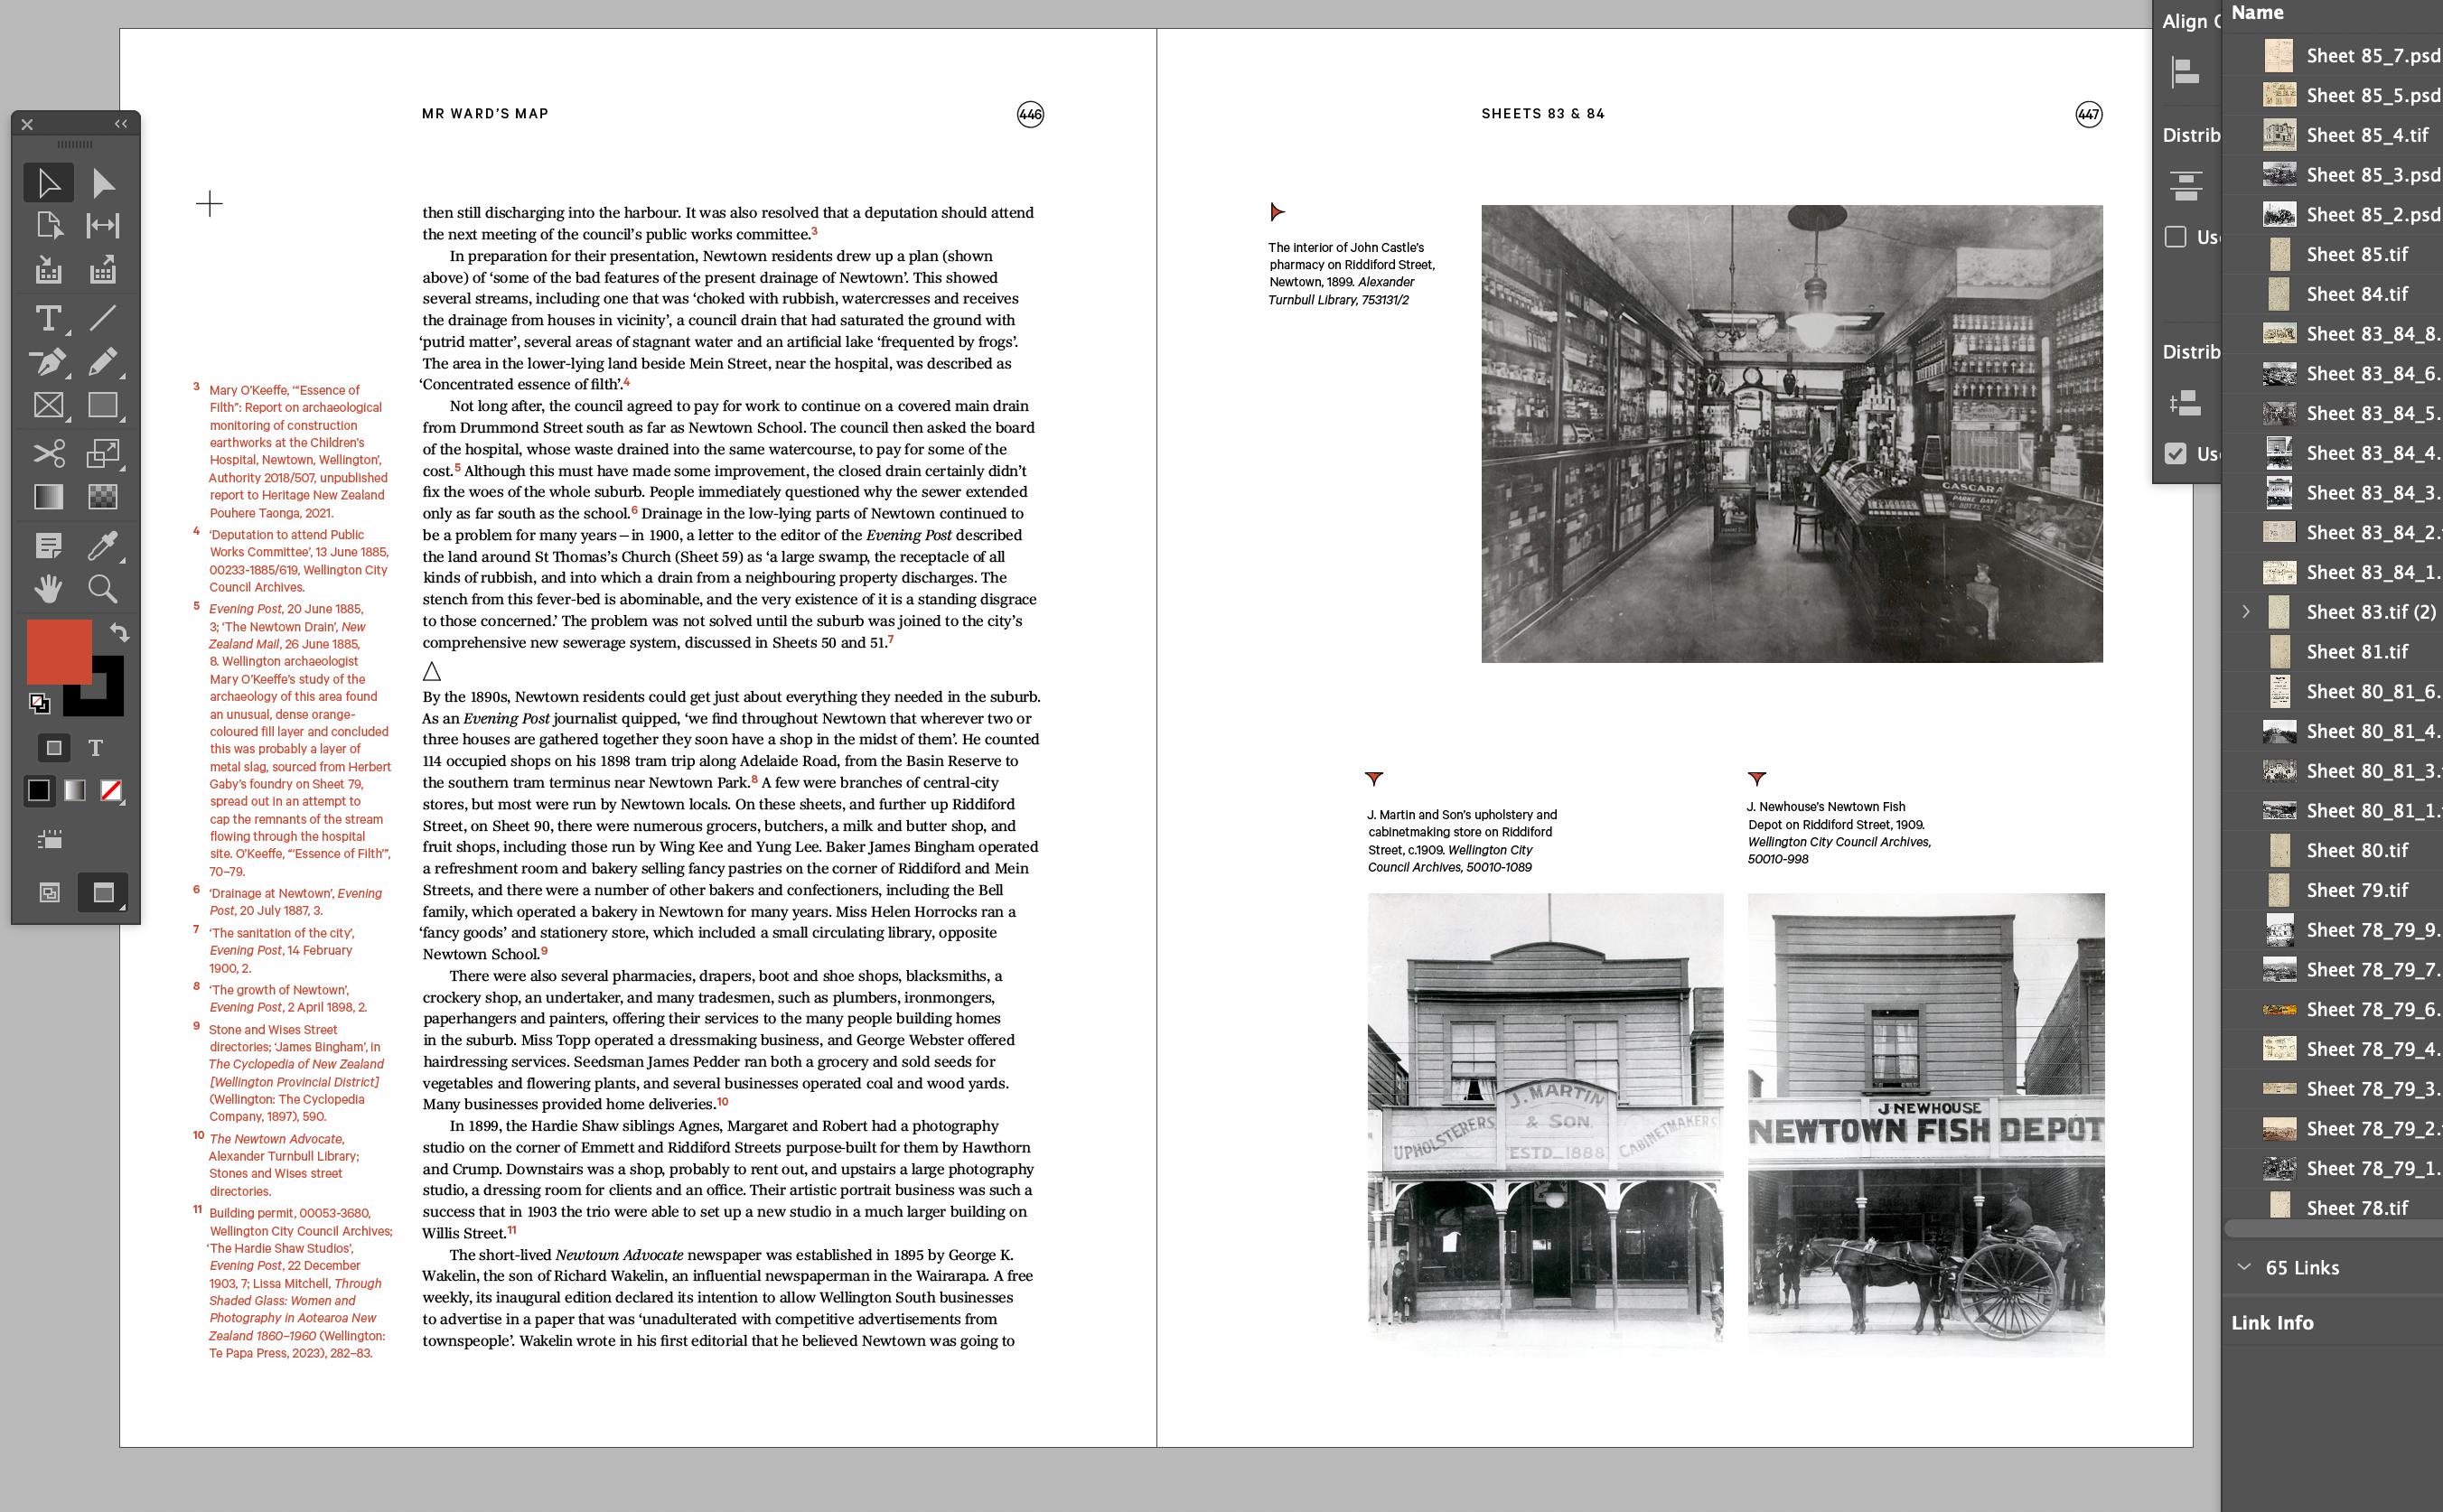Choose the Note tool
The width and height of the screenshot is (2443, 1512).
point(48,545)
